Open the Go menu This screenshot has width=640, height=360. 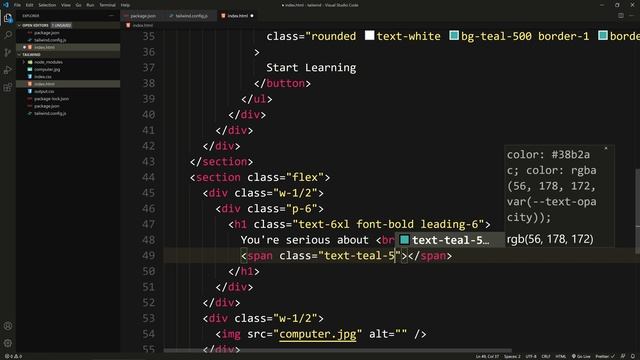[x=78, y=5]
